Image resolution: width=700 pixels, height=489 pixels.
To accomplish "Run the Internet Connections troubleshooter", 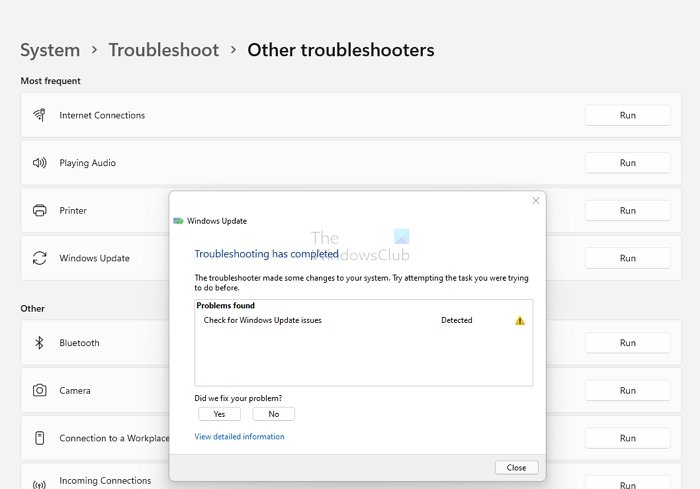I will [x=628, y=115].
